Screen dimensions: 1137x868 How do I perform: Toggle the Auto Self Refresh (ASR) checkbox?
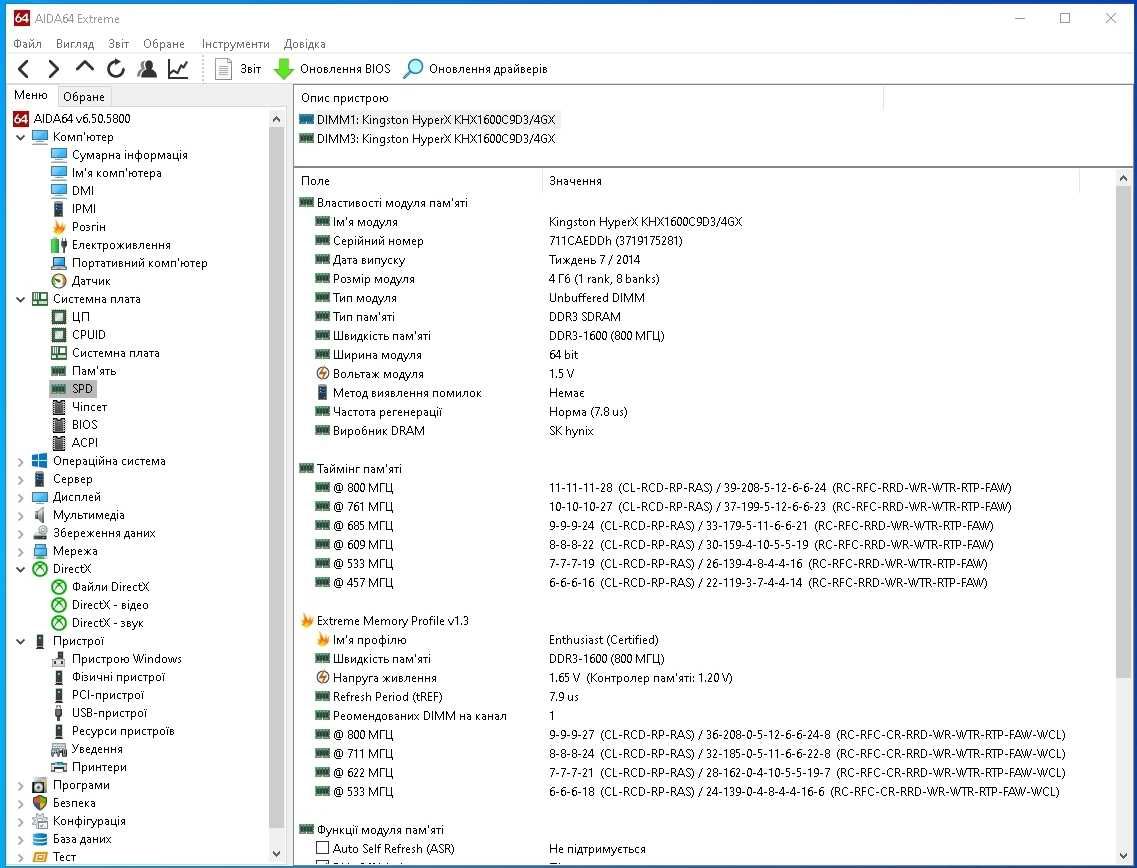click(323, 848)
